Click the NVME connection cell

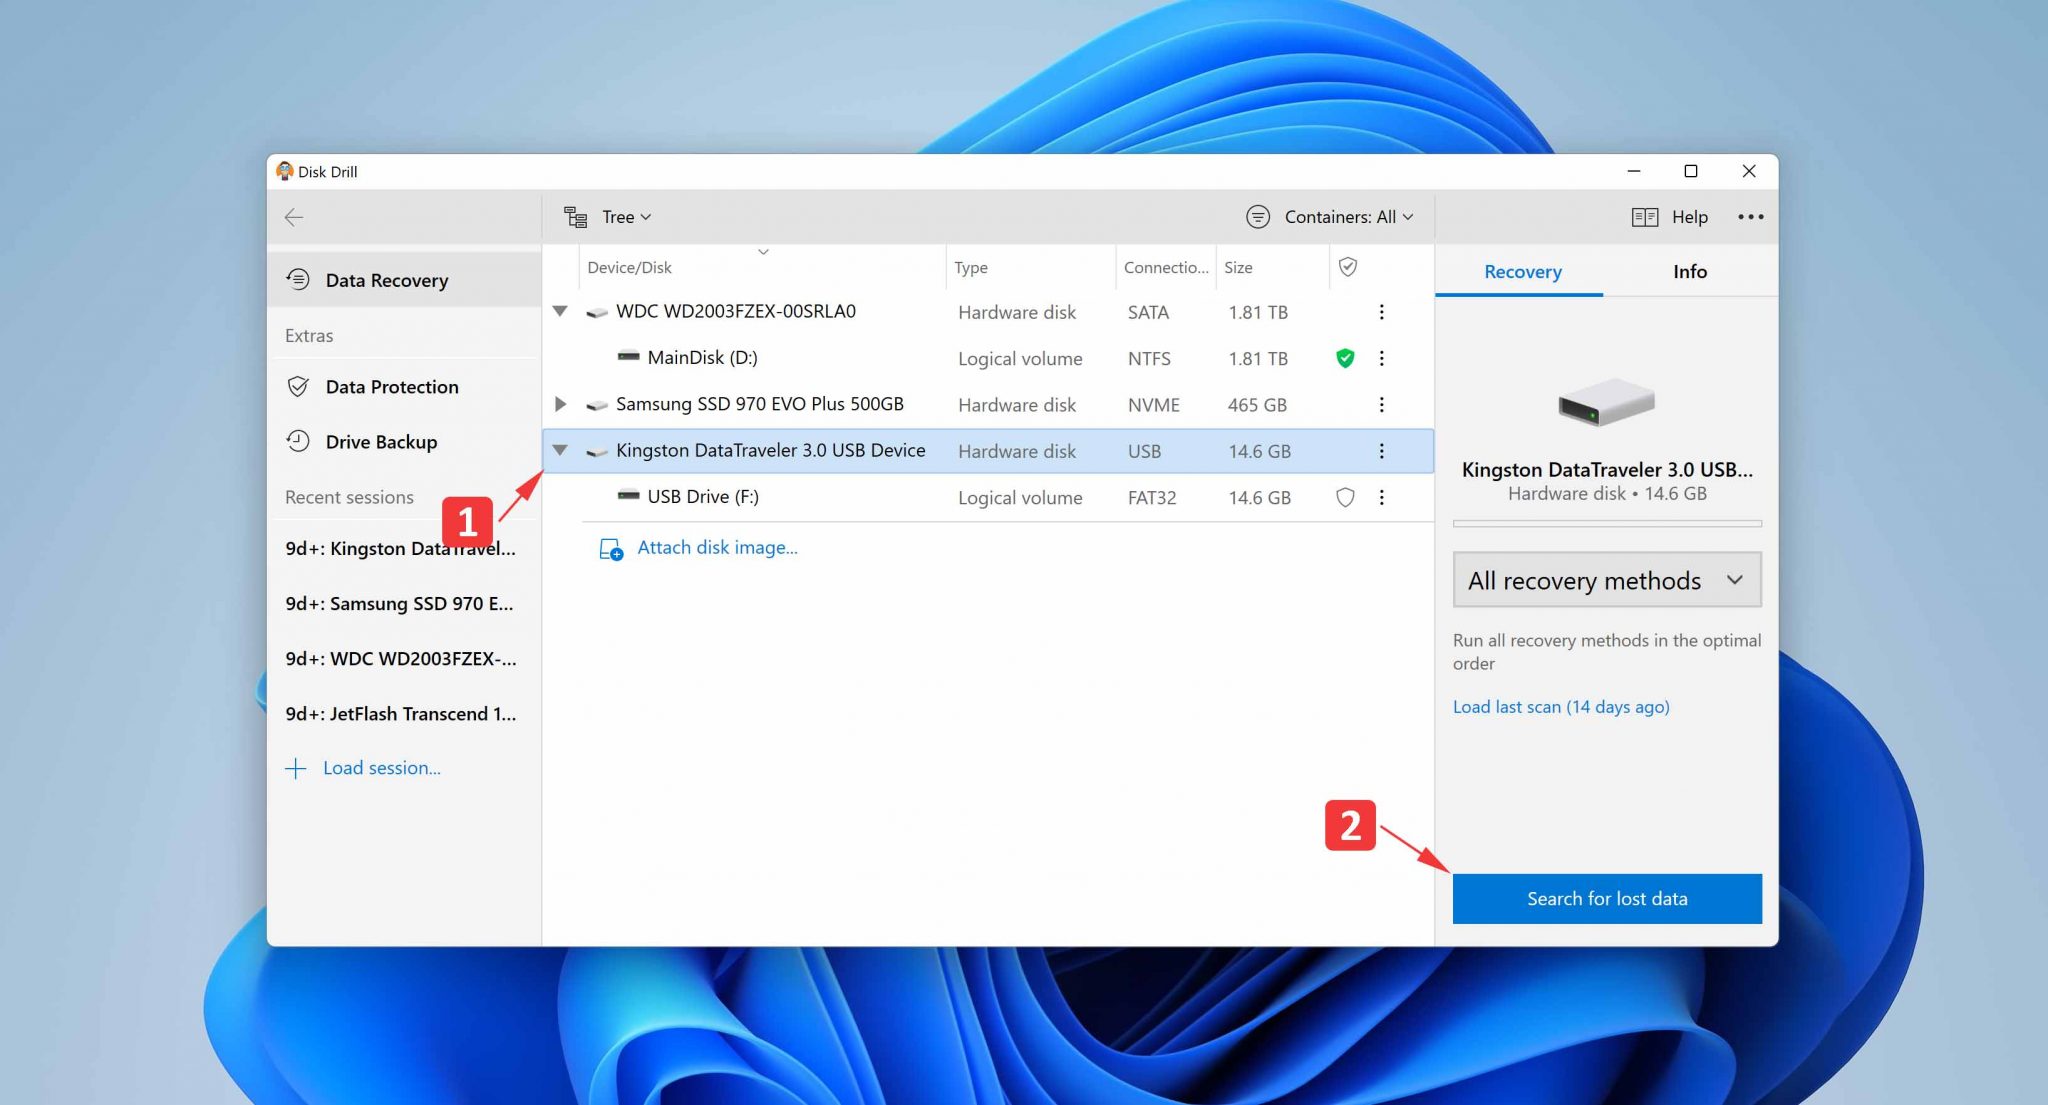tap(1153, 405)
